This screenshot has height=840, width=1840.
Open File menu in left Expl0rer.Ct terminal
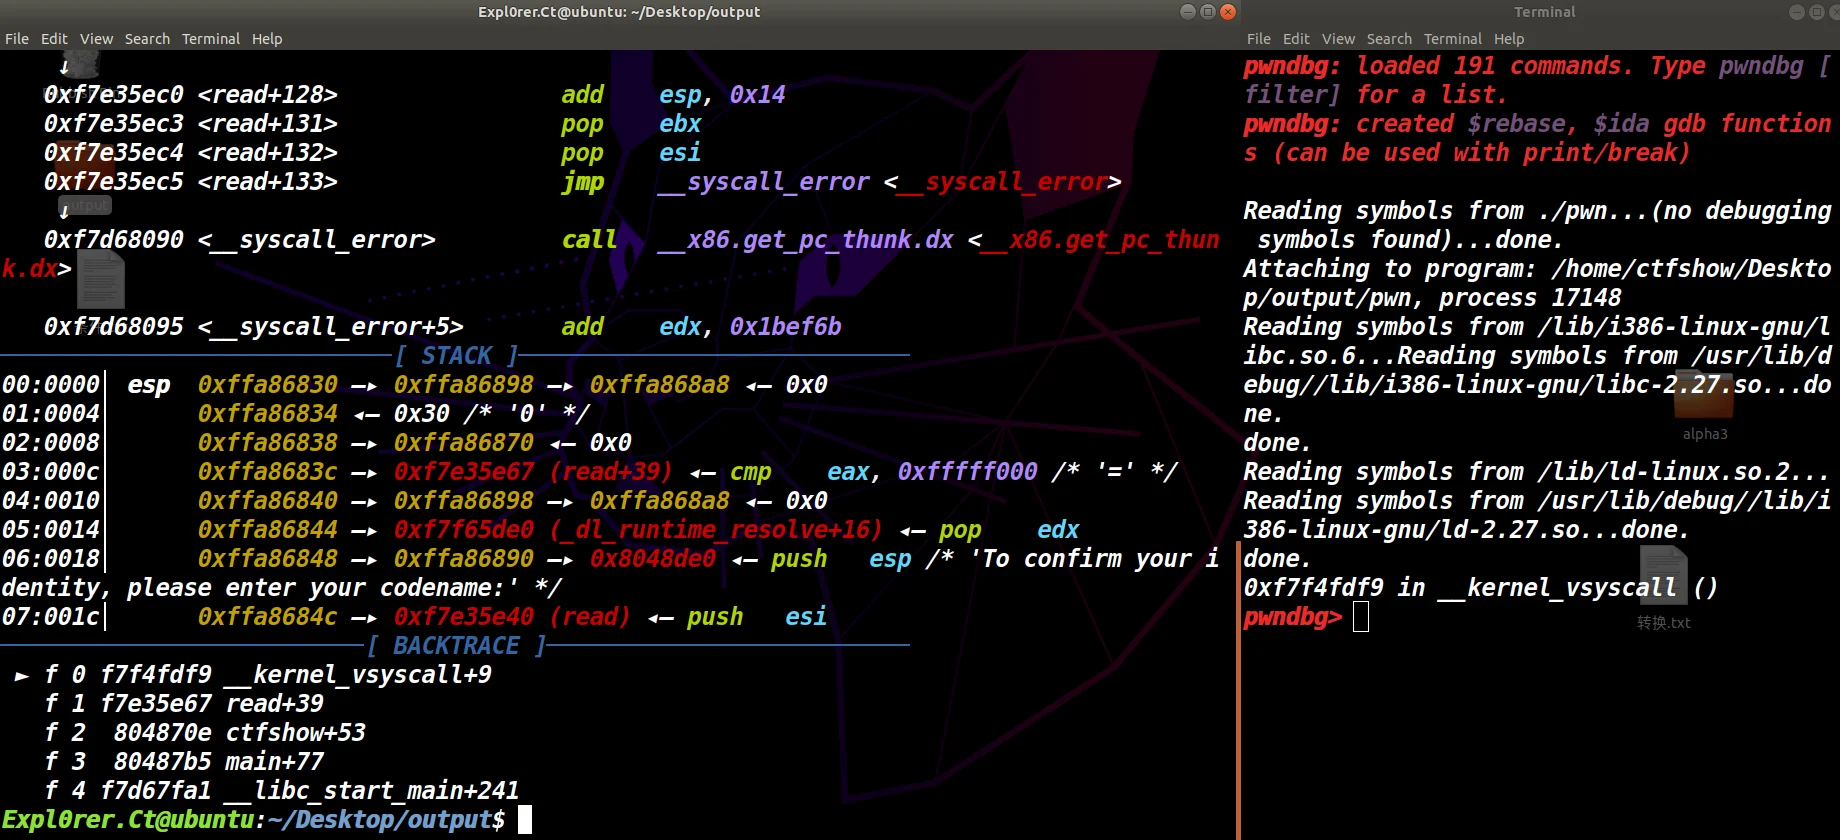pyautogui.click(x=17, y=39)
